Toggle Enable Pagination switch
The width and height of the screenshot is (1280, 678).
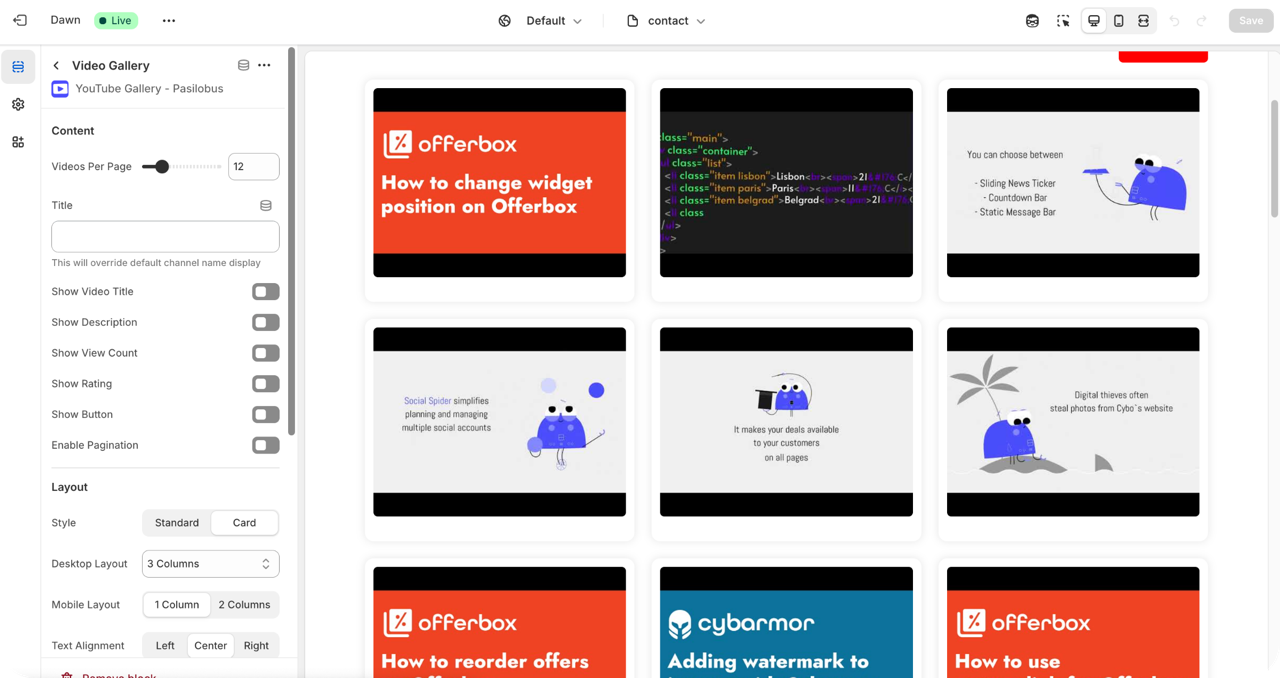(x=265, y=445)
